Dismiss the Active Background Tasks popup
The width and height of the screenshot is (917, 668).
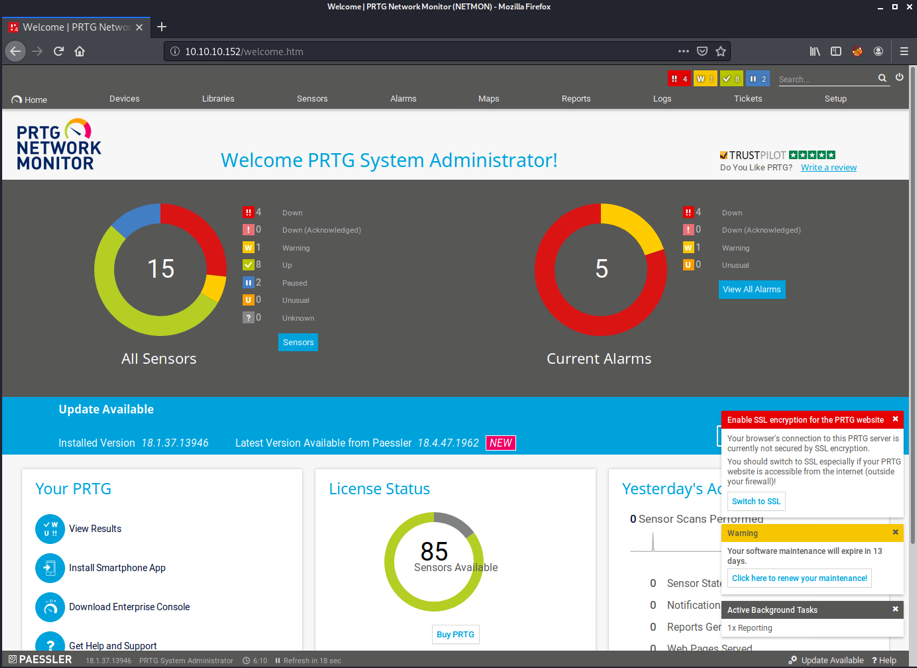click(x=894, y=609)
